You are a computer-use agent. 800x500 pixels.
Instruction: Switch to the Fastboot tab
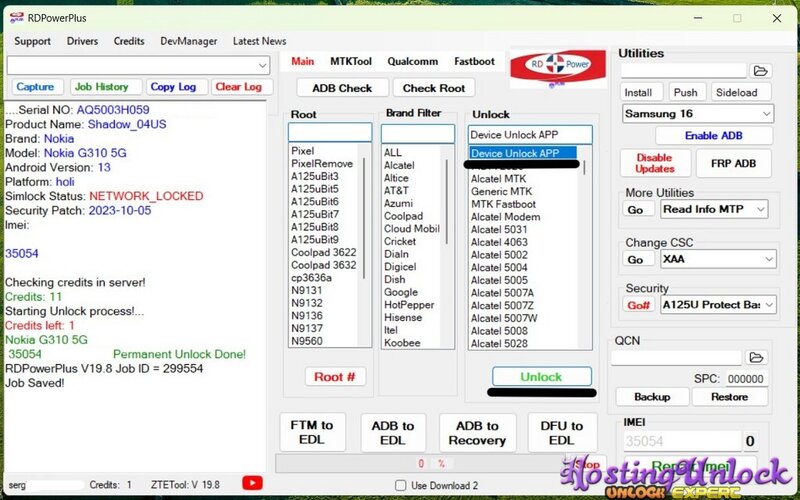[x=474, y=61]
